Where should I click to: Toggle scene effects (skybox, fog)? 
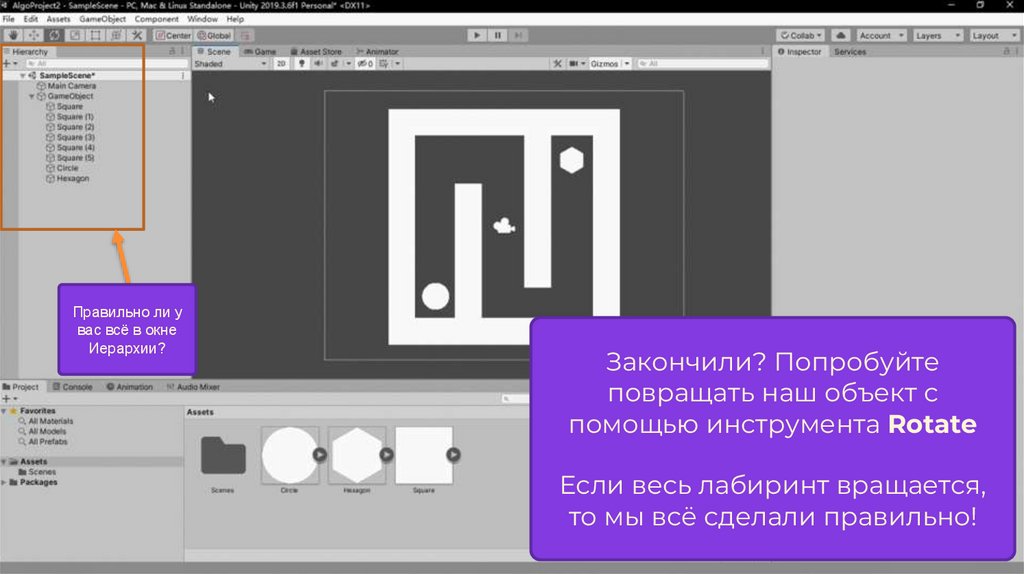[334, 64]
